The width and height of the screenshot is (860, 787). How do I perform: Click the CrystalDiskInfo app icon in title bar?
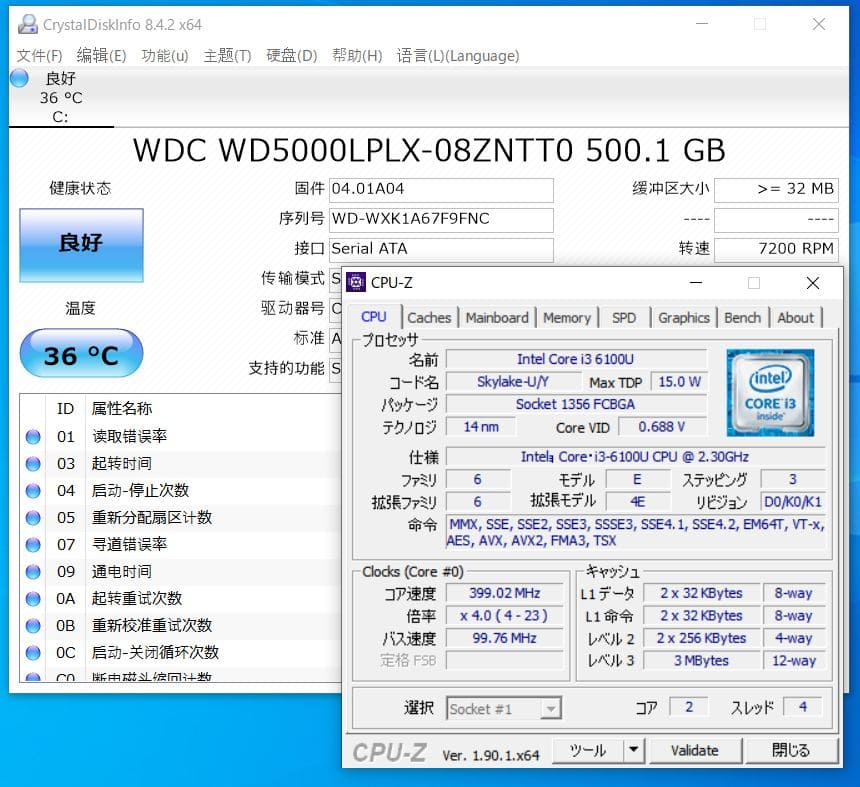click(x=27, y=24)
